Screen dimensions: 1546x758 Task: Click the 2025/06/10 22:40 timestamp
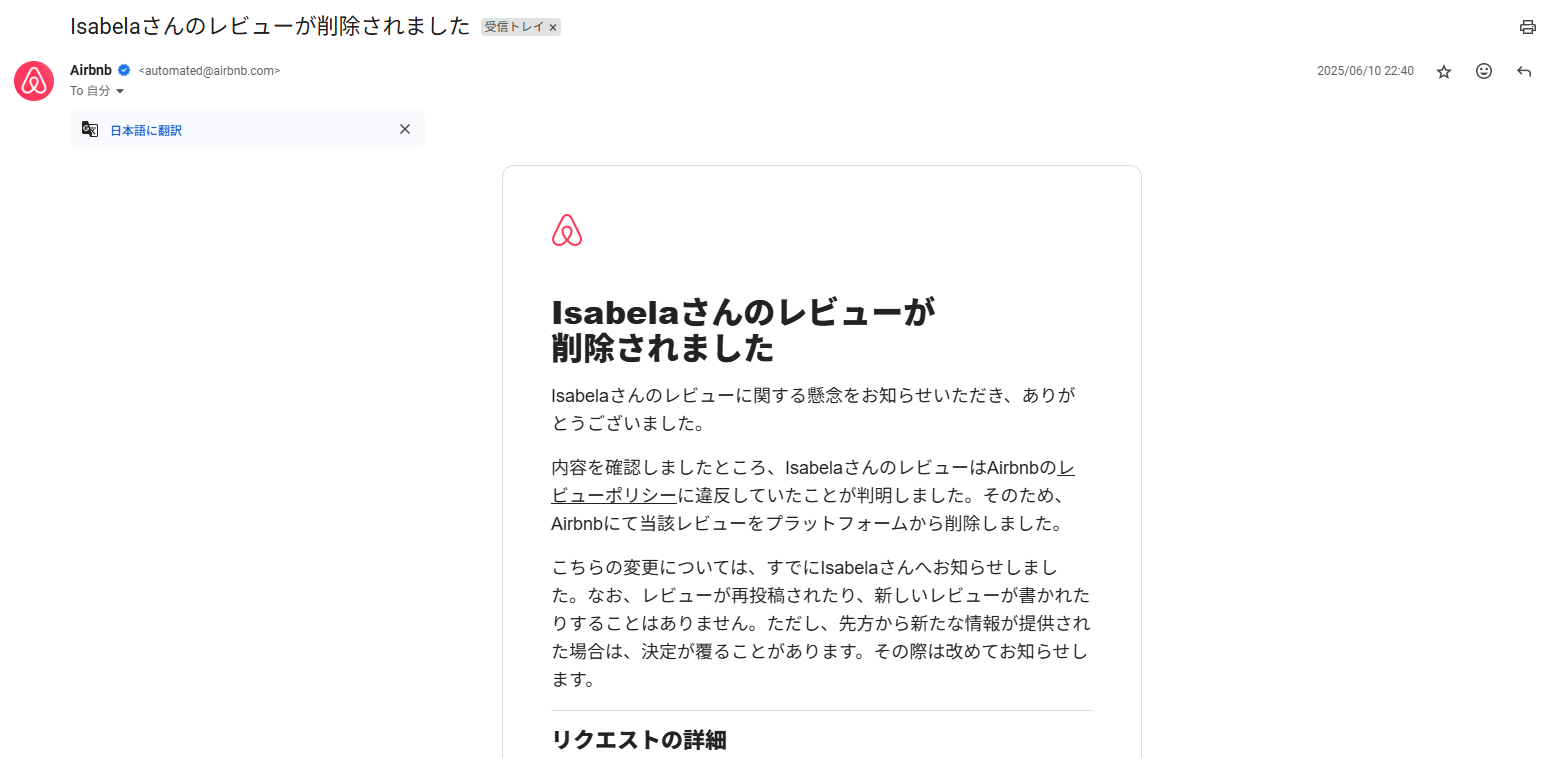[1365, 71]
